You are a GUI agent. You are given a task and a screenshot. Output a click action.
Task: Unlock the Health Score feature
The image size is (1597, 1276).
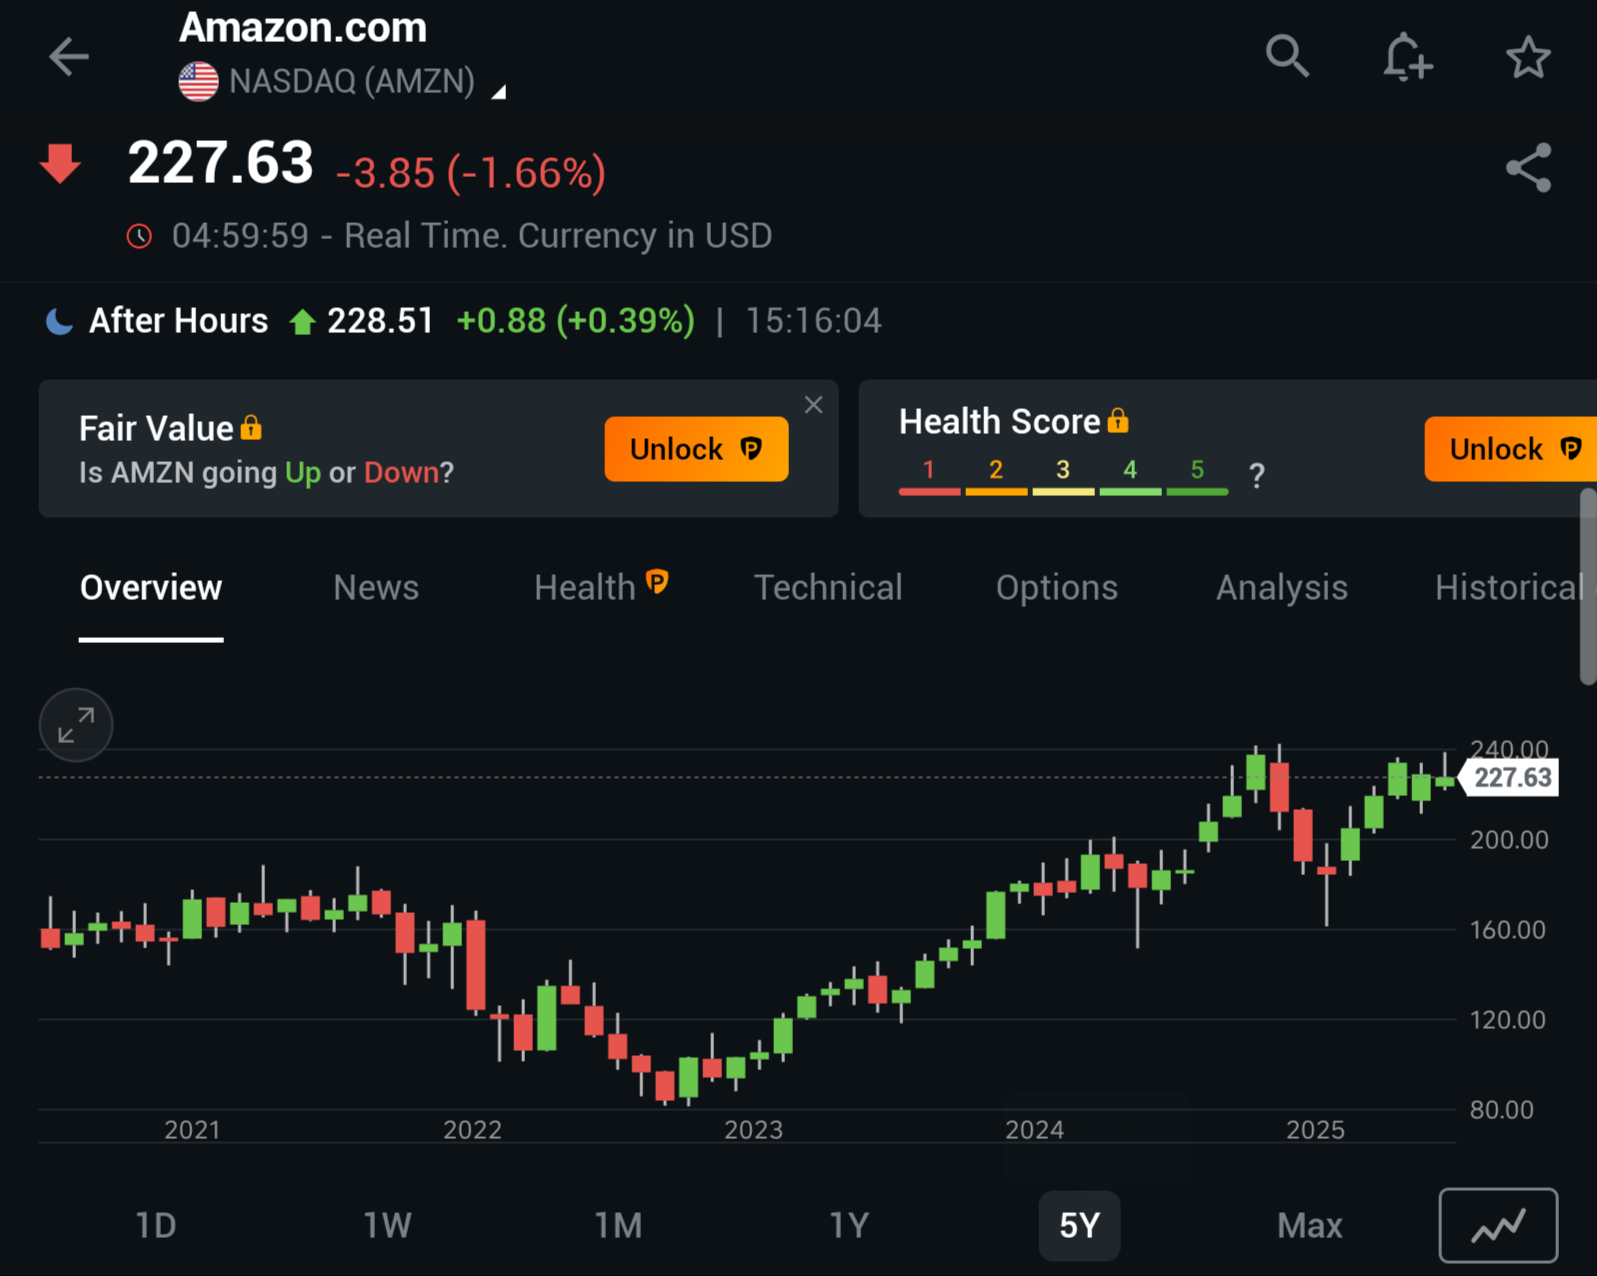coord(1510,449)
